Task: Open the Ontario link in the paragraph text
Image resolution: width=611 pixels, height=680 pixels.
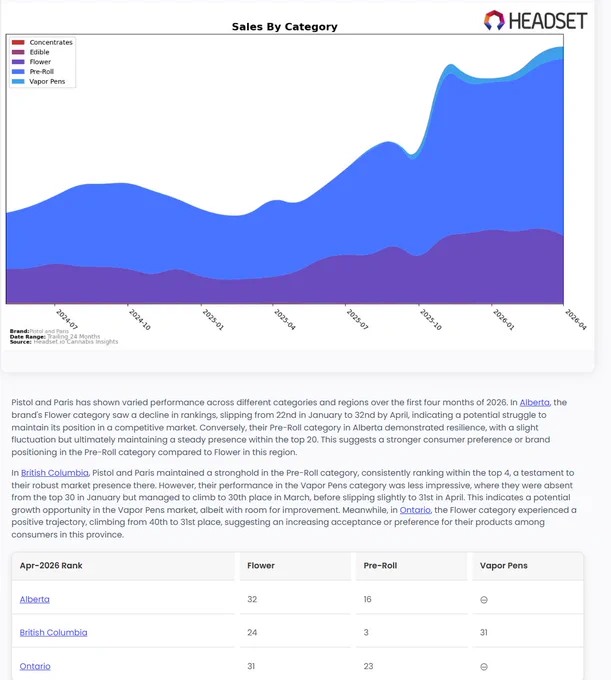Action: click(x=415, y=510)
